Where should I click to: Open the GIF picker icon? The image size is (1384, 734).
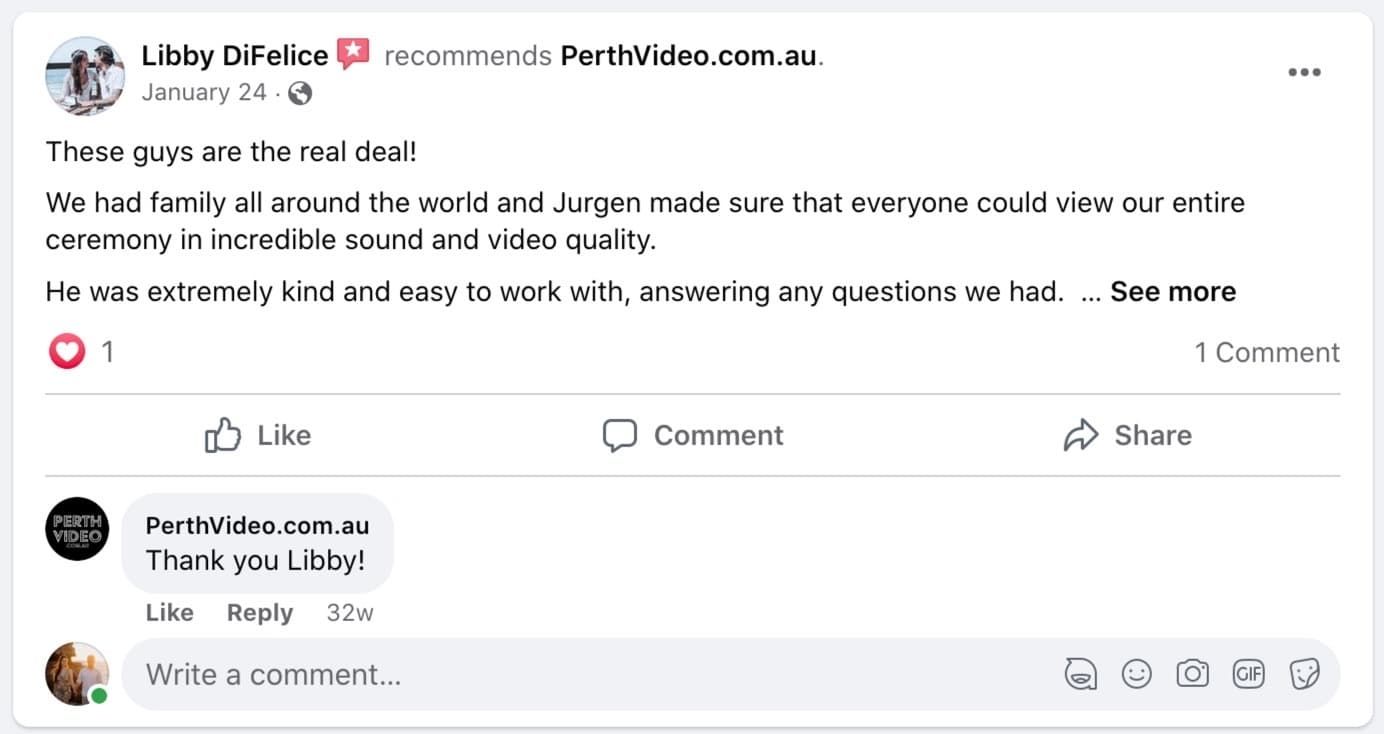(x=1249, y=675)
